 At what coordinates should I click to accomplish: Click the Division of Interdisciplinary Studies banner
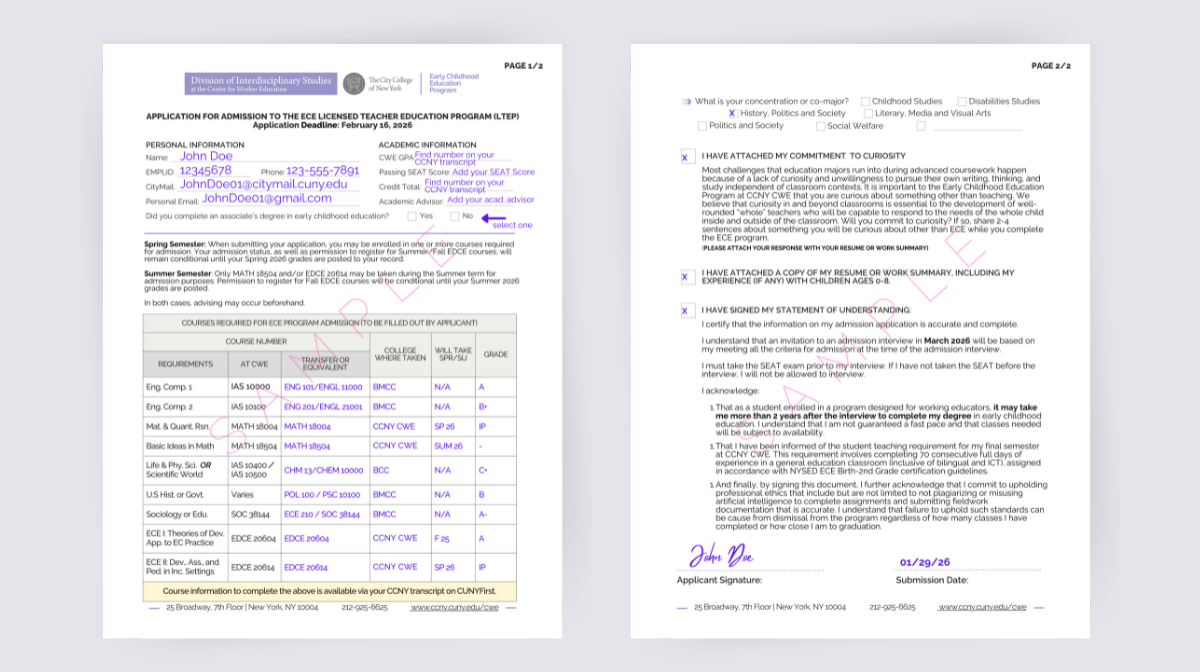262,82
